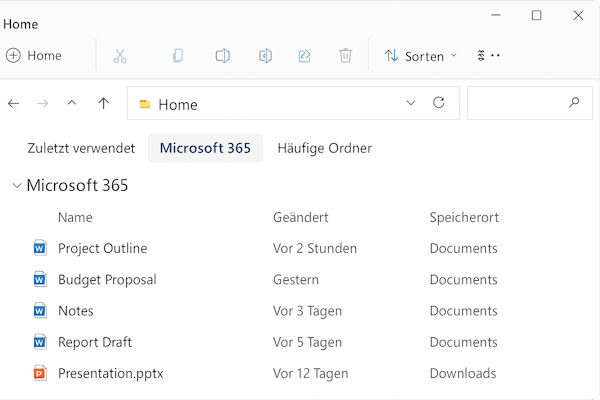Viewport: 600px width, 400px height.
Task: Click the Rename icon in toolbar
Action: pos(265,56)
